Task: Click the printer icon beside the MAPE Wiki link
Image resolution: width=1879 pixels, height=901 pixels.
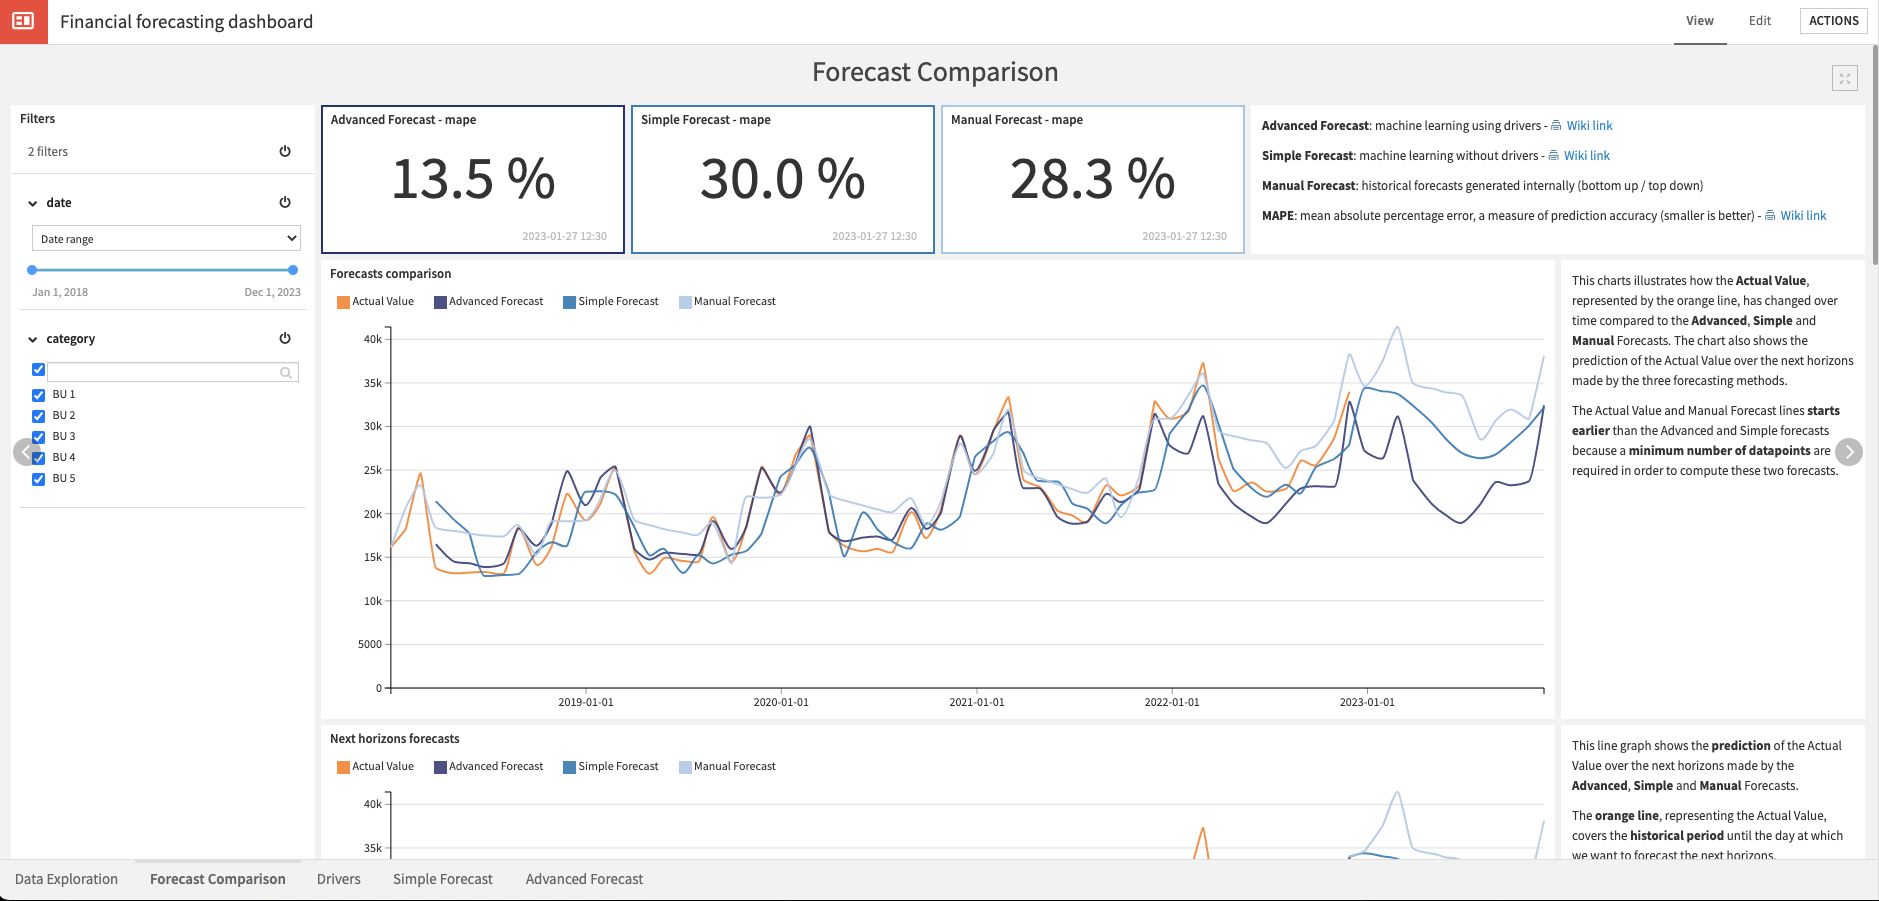Action: [1769, 215]
